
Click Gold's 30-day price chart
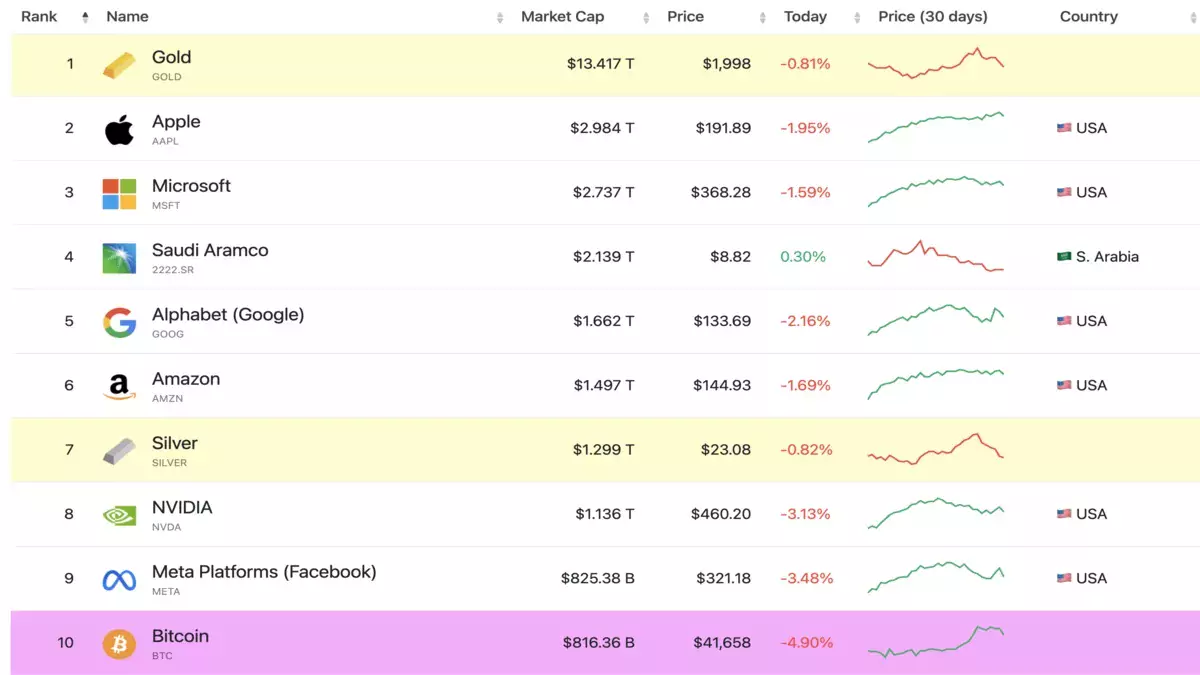click(x=936, y=63)
